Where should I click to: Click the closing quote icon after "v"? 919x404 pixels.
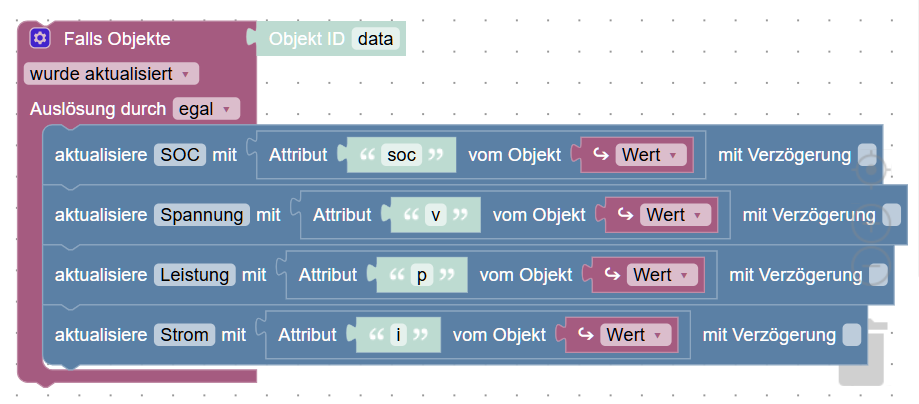coord(460,215)
